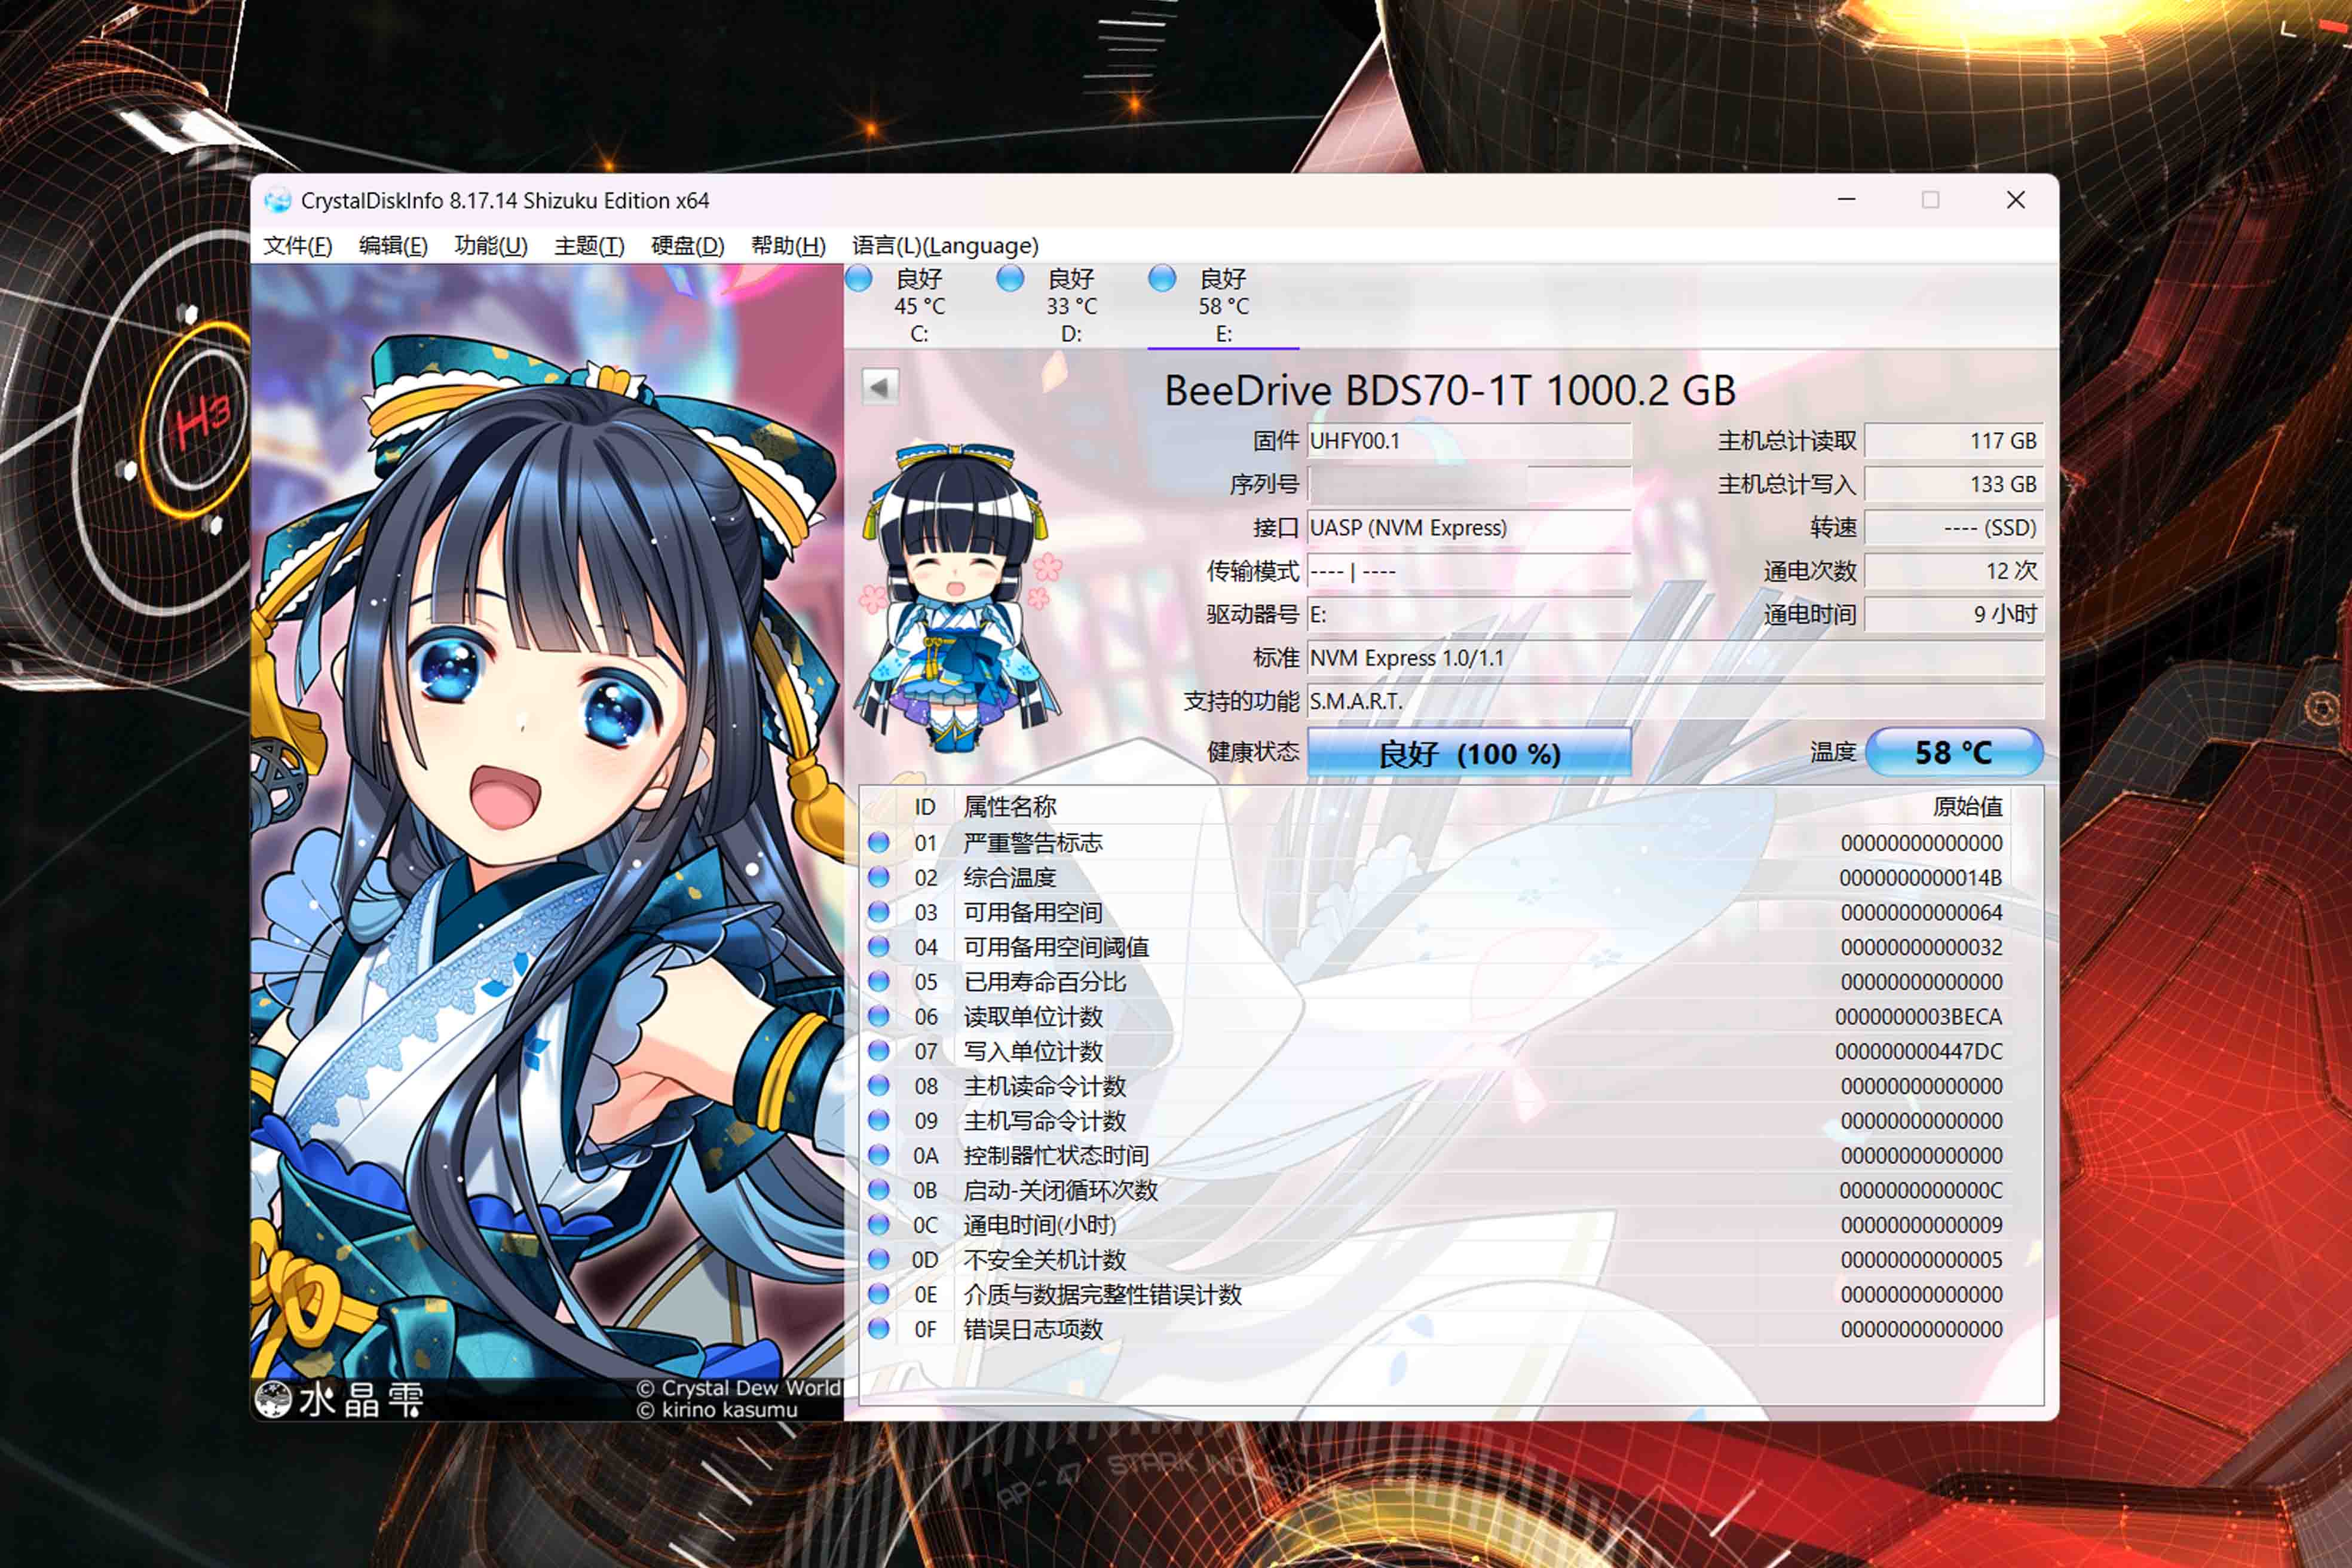Click the transfer mode field ---- | ----
Image resolution: width=2352 pixels, height=1568 pixels.
click(1469, 571)
